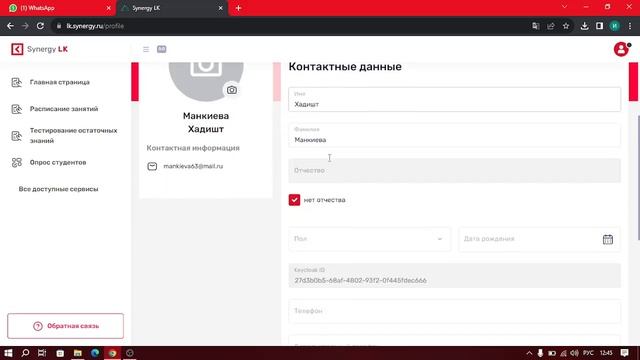Click the Имя field containing Хадишт
This screenshot has width=640, height=360.
coord(455,100)
